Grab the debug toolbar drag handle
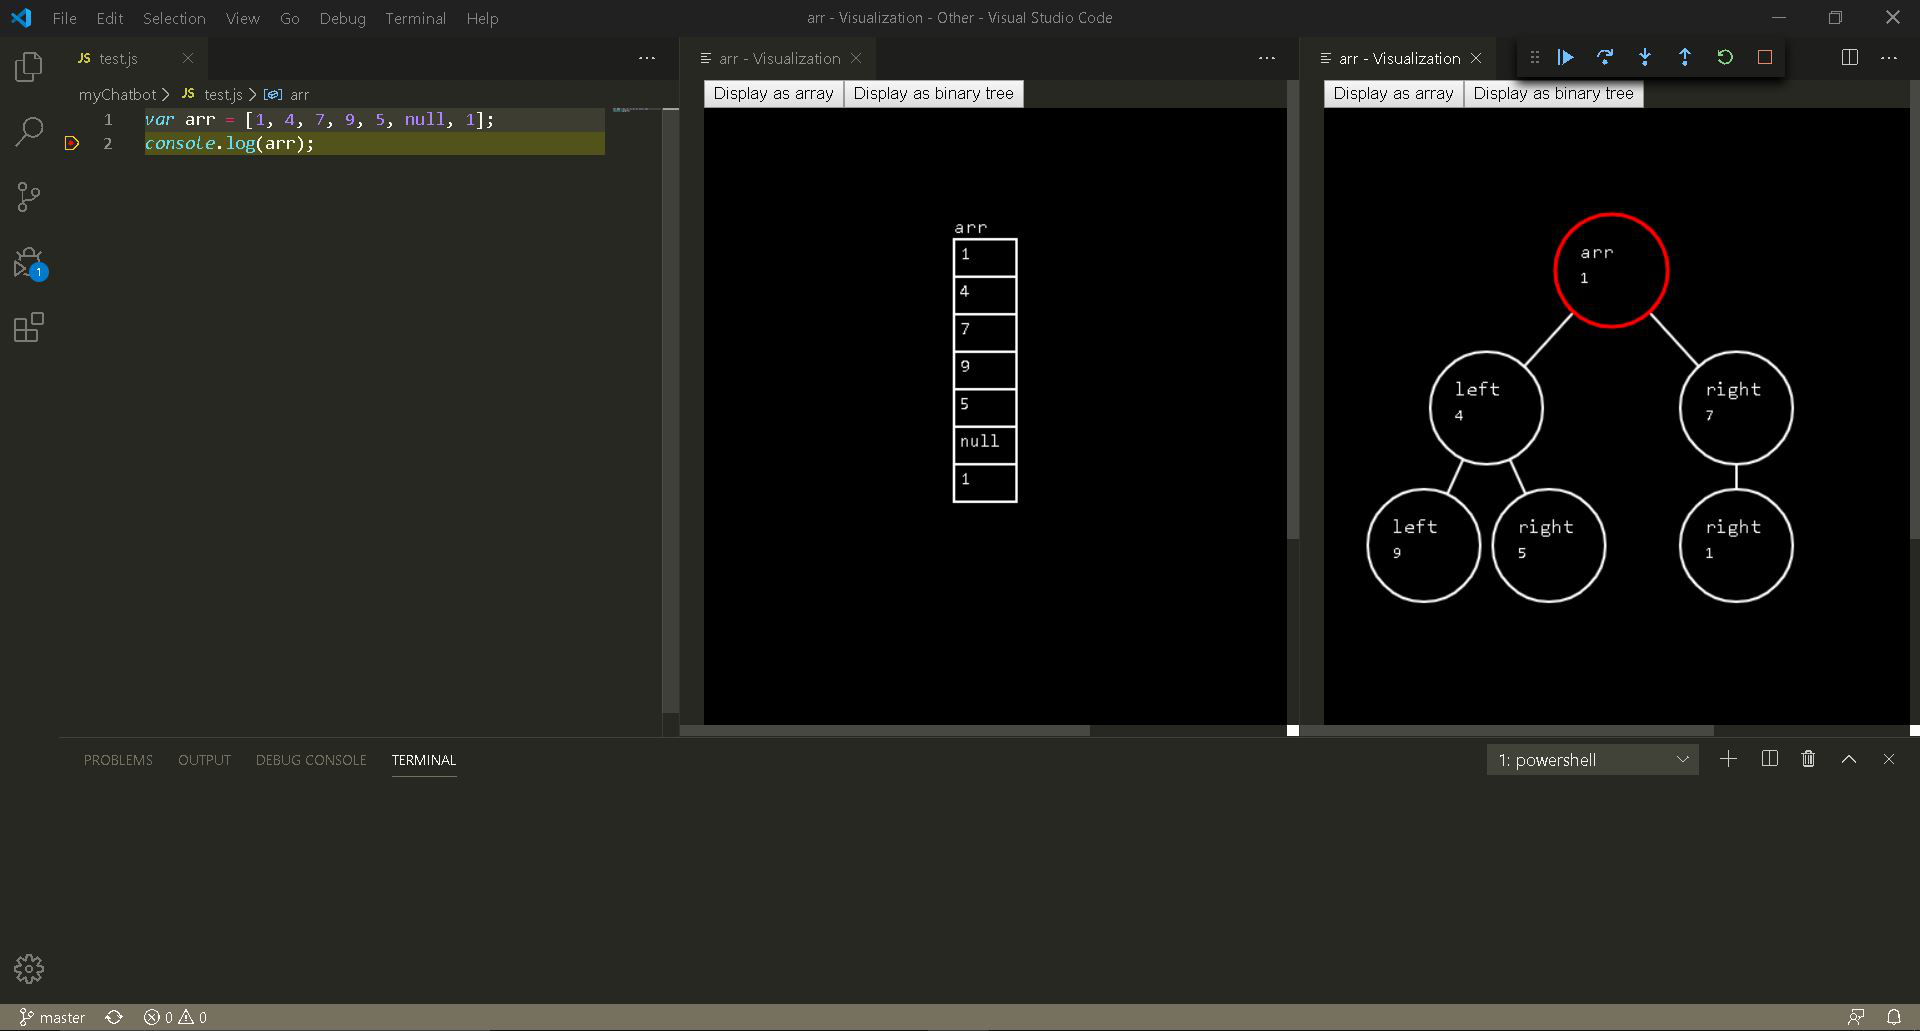 click(1534, 58)
